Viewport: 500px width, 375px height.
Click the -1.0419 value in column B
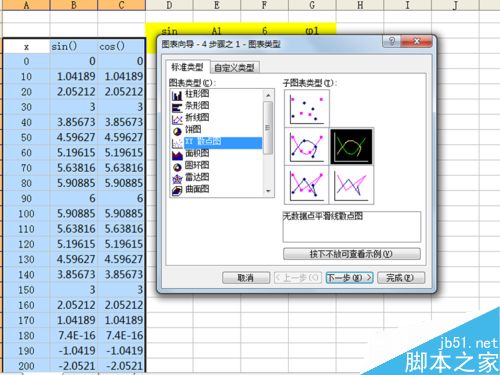pyautogui.click(x=74, y=351)
